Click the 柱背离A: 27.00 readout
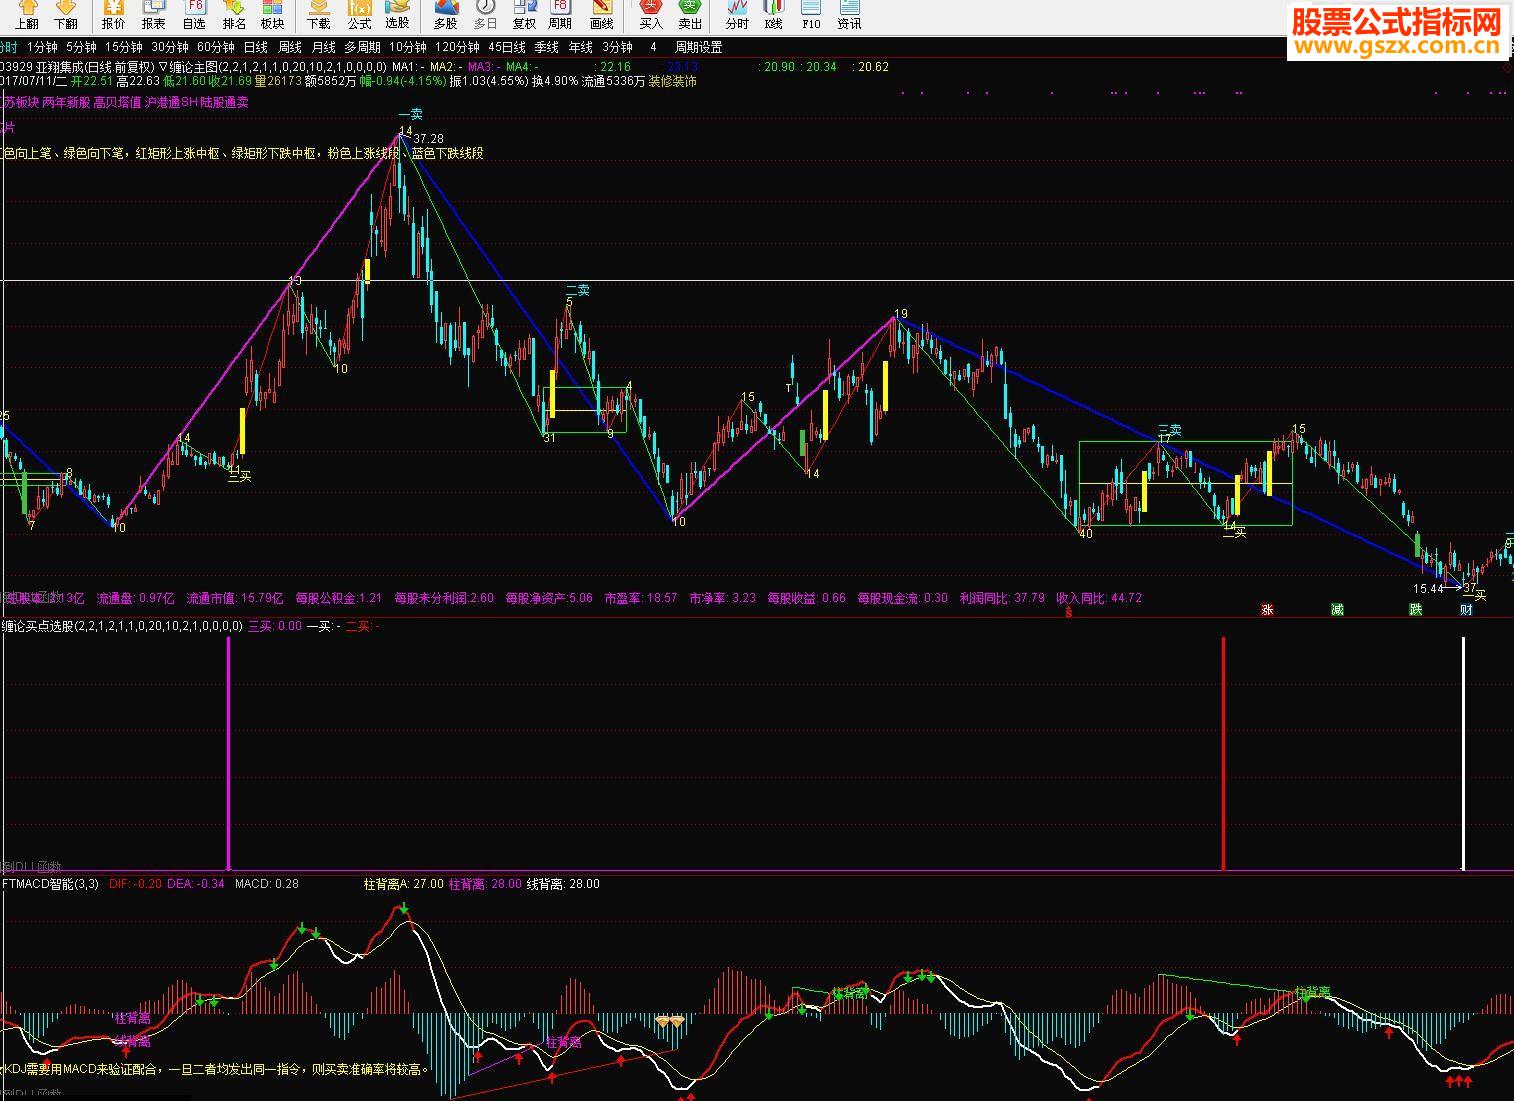Screen dimensions: 1514x1101 tap(404, 884)
